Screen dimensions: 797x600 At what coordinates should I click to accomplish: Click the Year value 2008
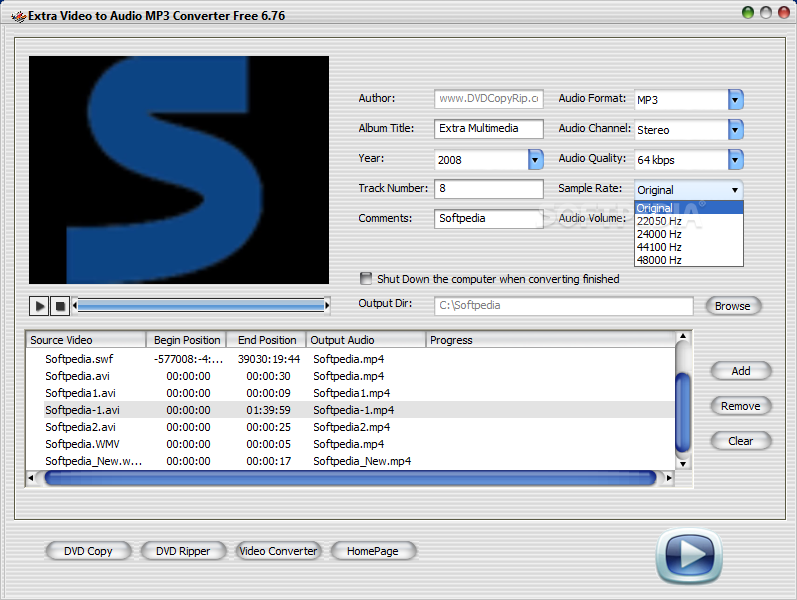(450, 160)
